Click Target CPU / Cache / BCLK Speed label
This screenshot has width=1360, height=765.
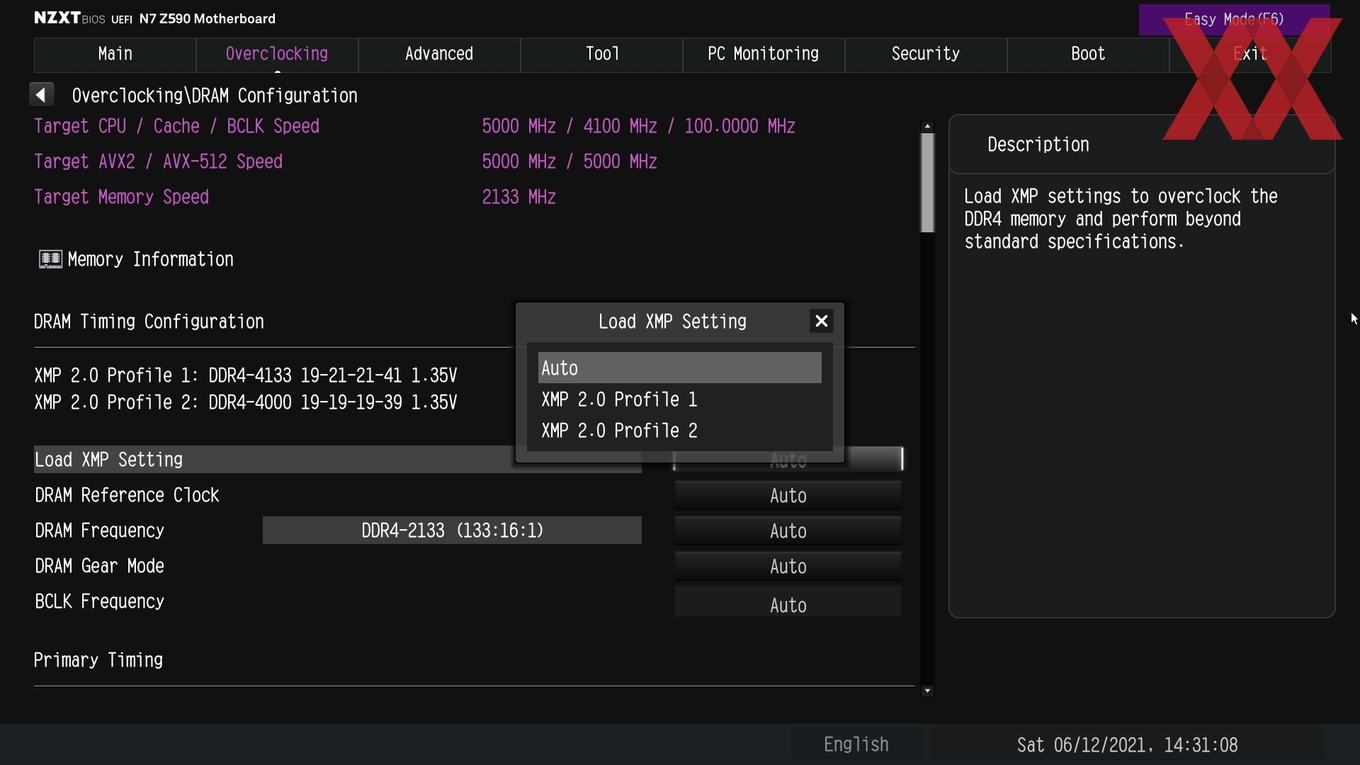pyautogui.click(x=177, y=126)
